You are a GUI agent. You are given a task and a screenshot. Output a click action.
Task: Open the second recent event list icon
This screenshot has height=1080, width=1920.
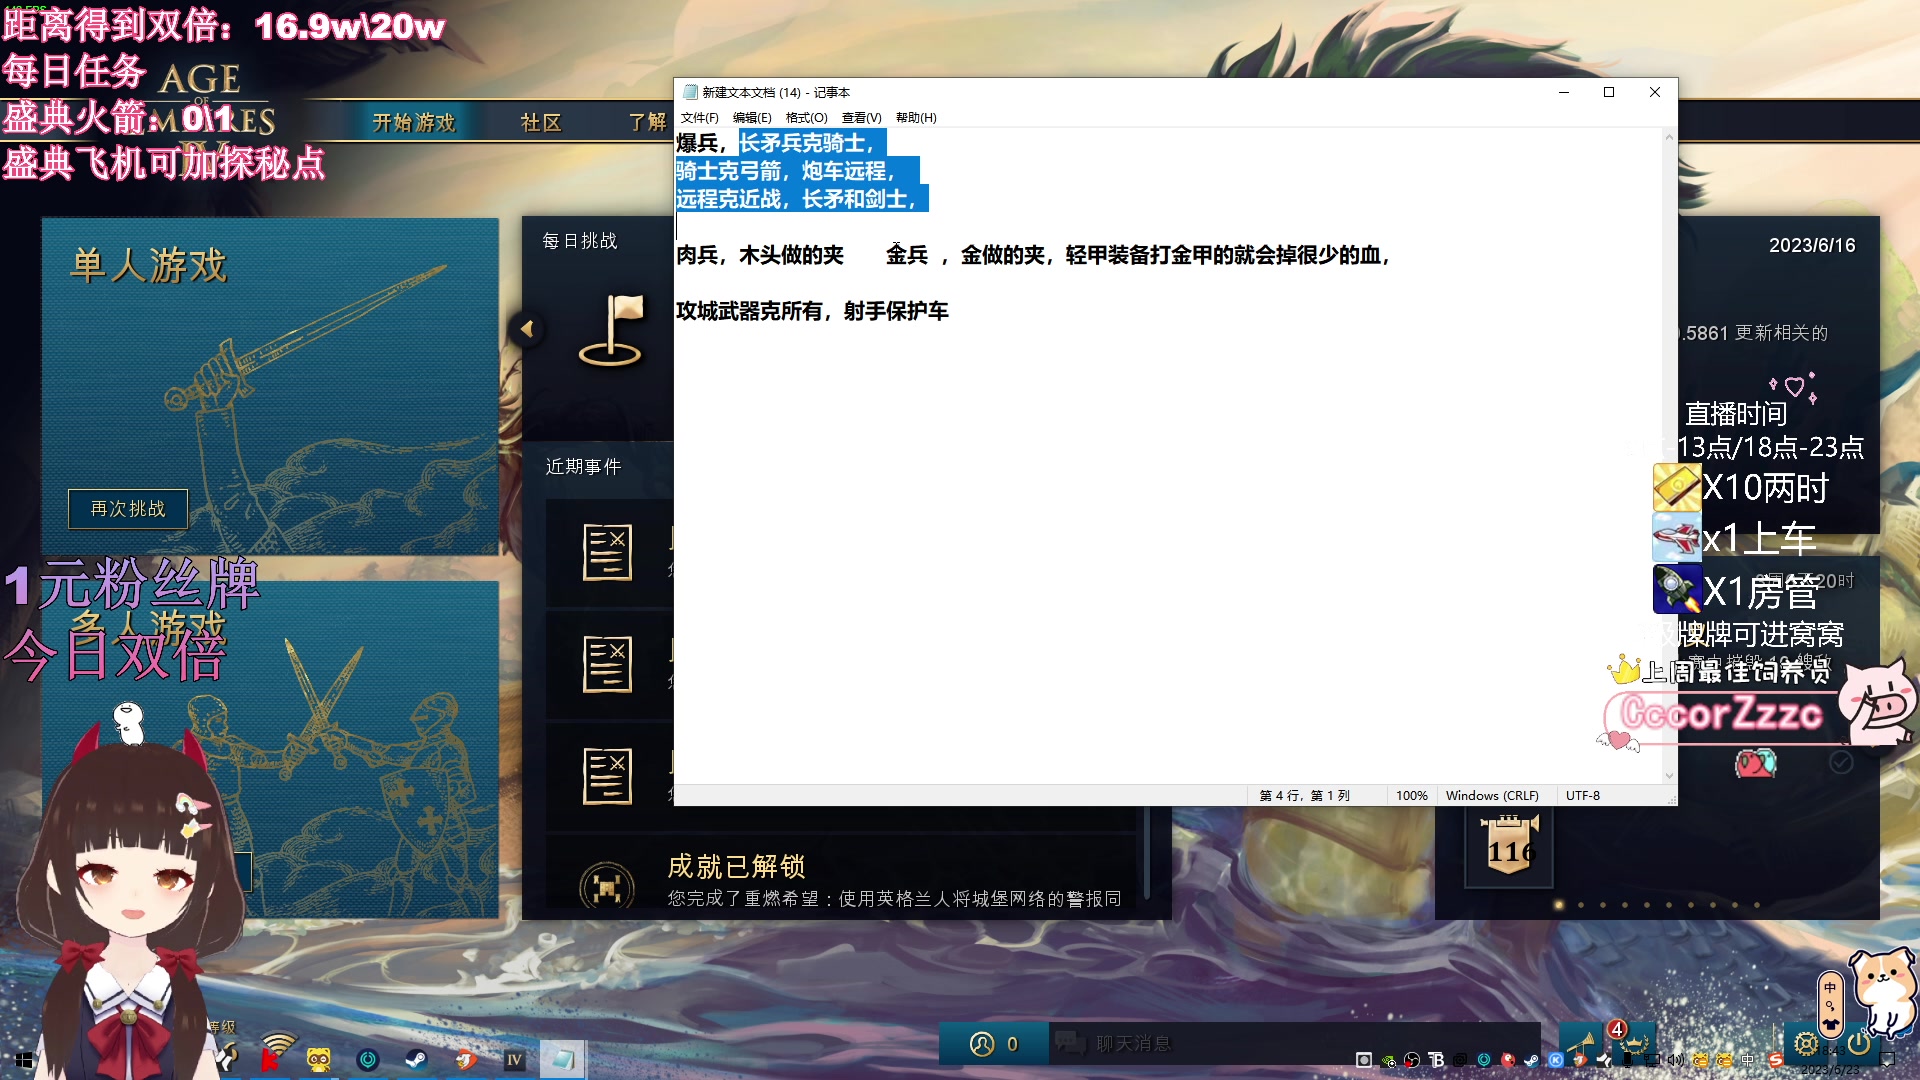tap(607, 664)
